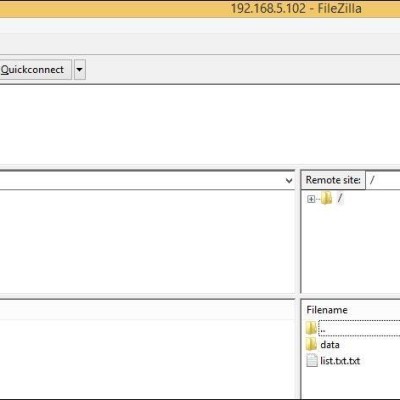The width and height of the screenshot is (400, 400).
Task: Click the data folder icon
Action: (x=311, y=344)
